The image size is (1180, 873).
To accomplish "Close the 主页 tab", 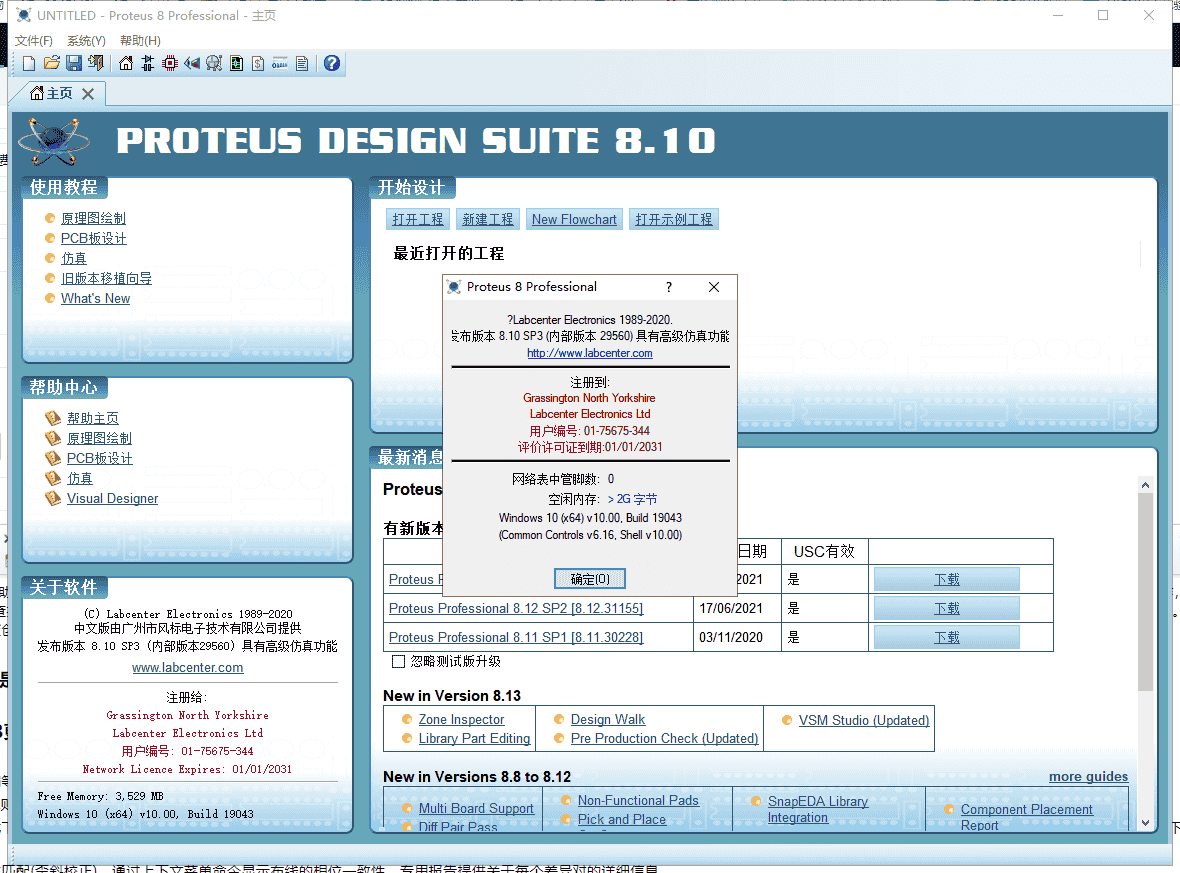I will (x=88, y=94).
